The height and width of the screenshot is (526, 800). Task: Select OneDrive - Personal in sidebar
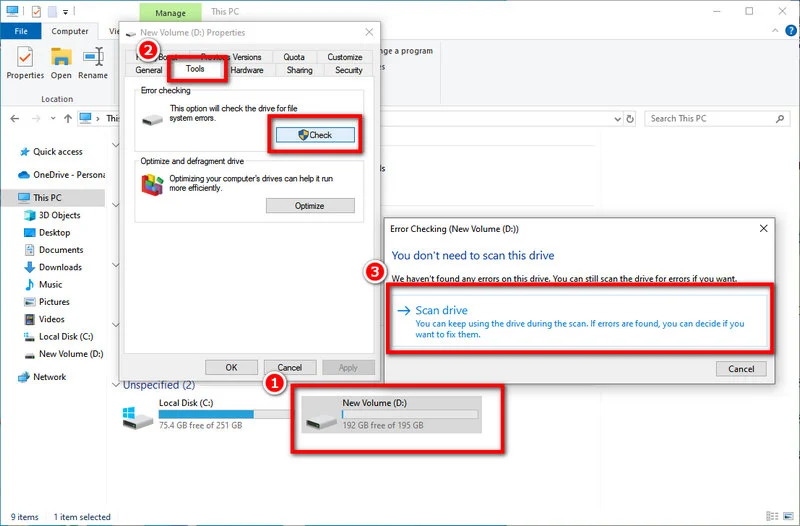coord(61,174)
